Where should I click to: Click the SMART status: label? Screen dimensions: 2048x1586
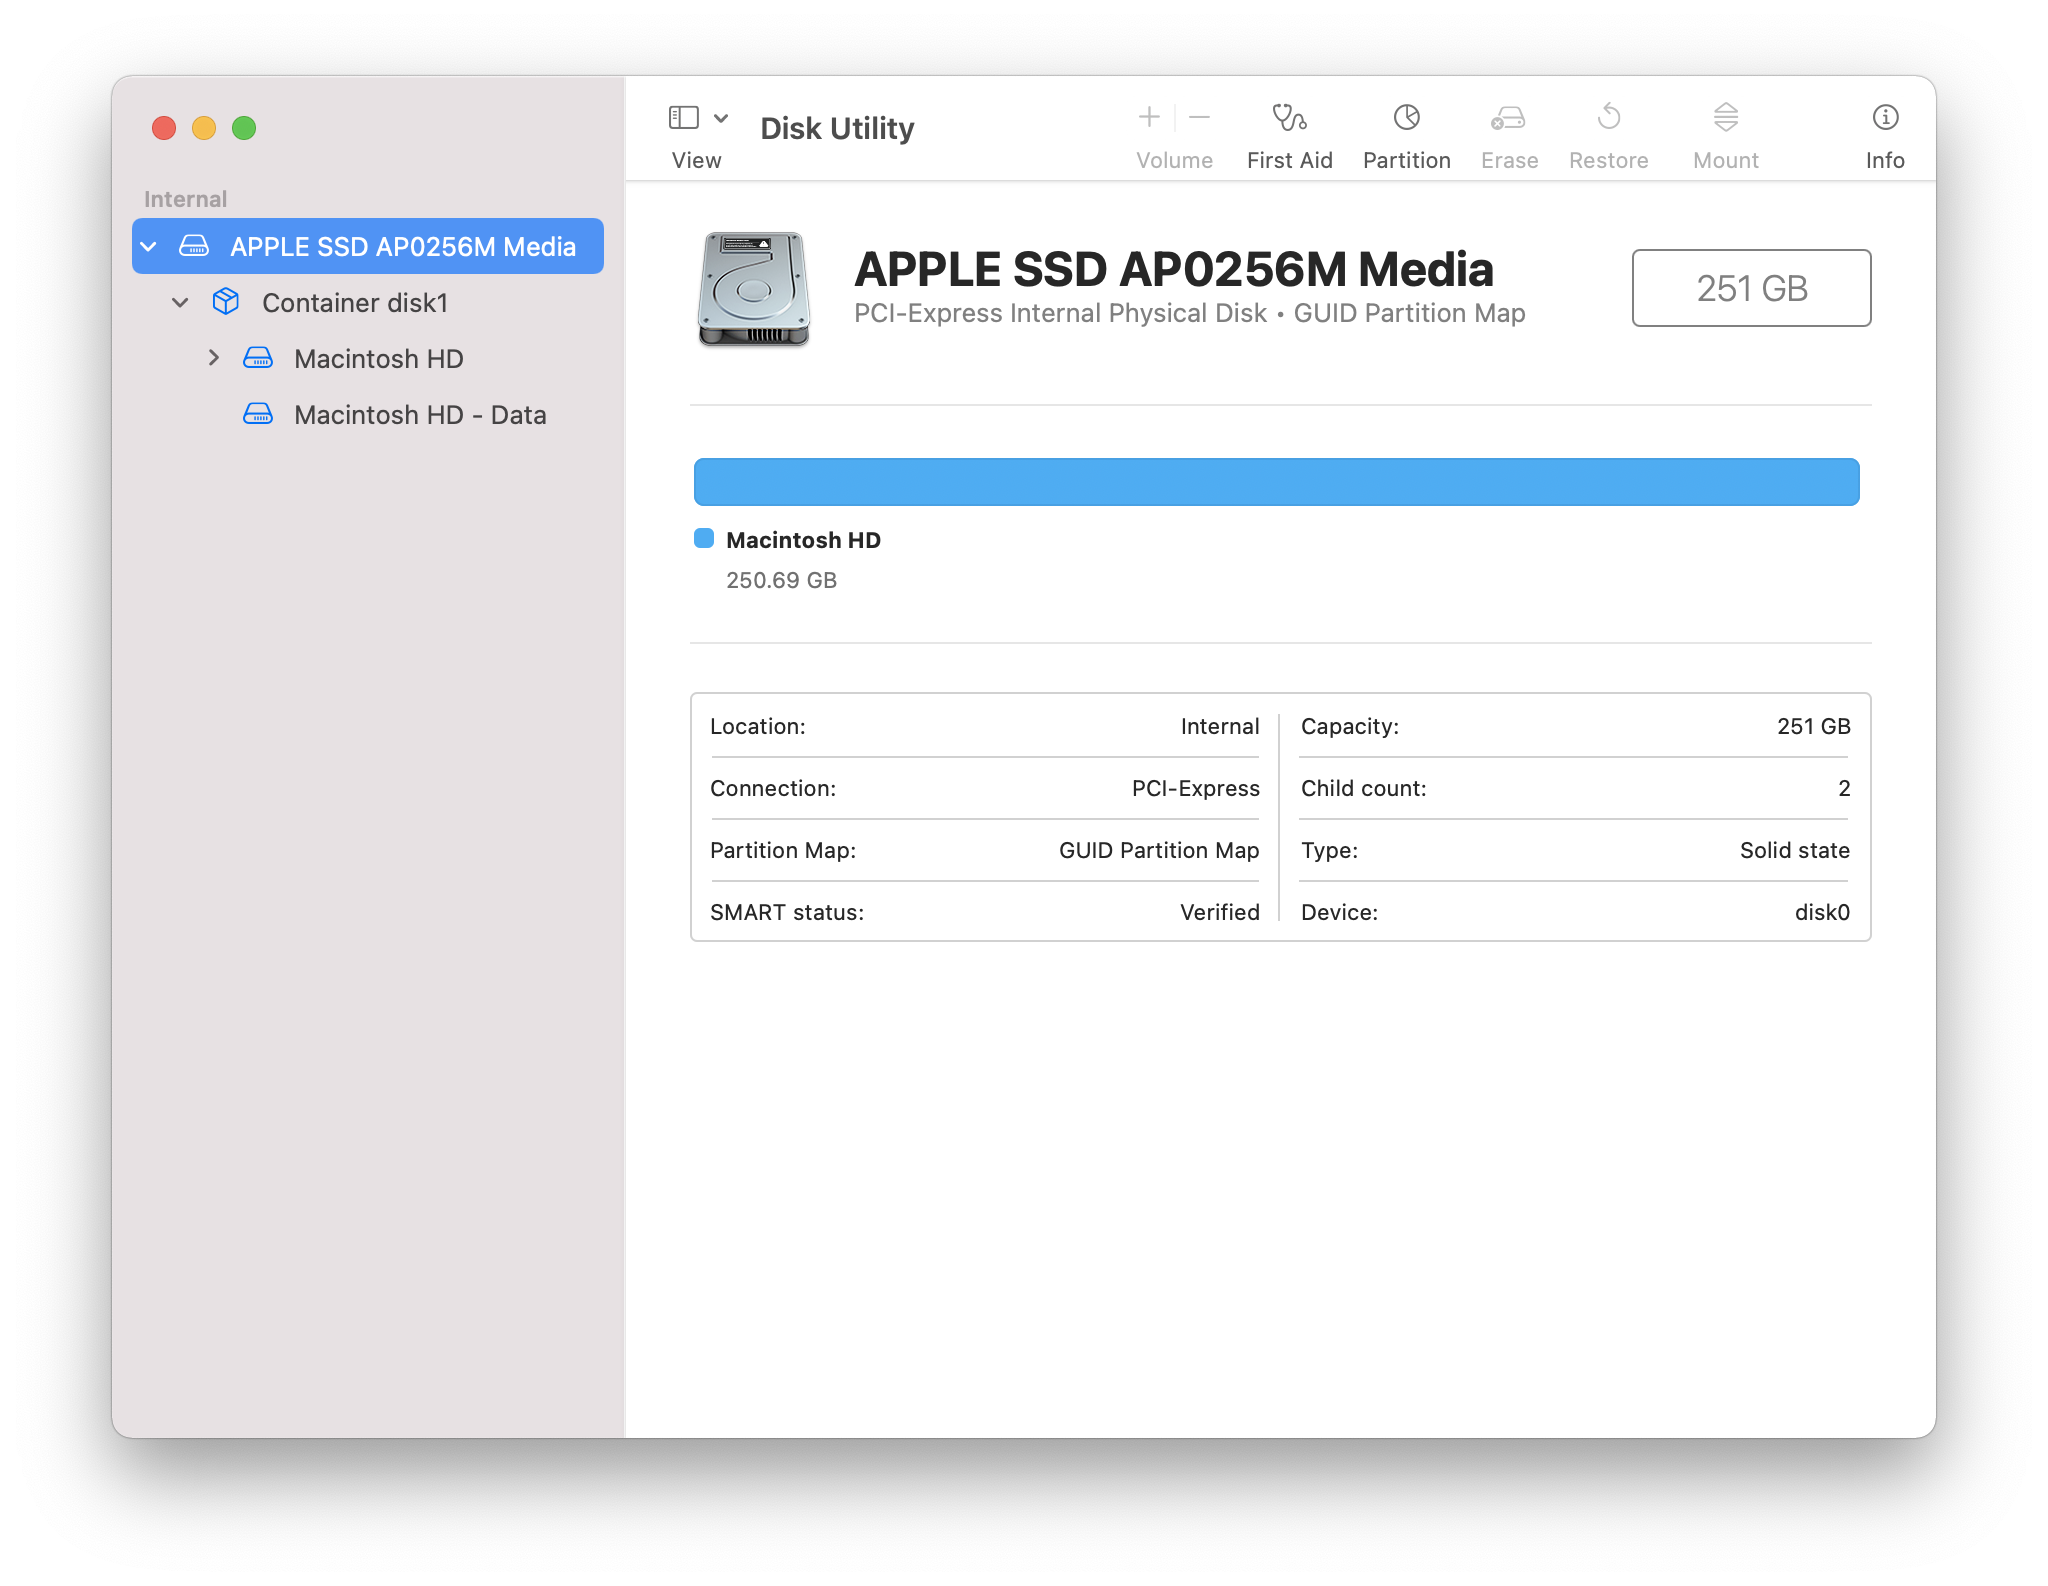click(787, 912)
